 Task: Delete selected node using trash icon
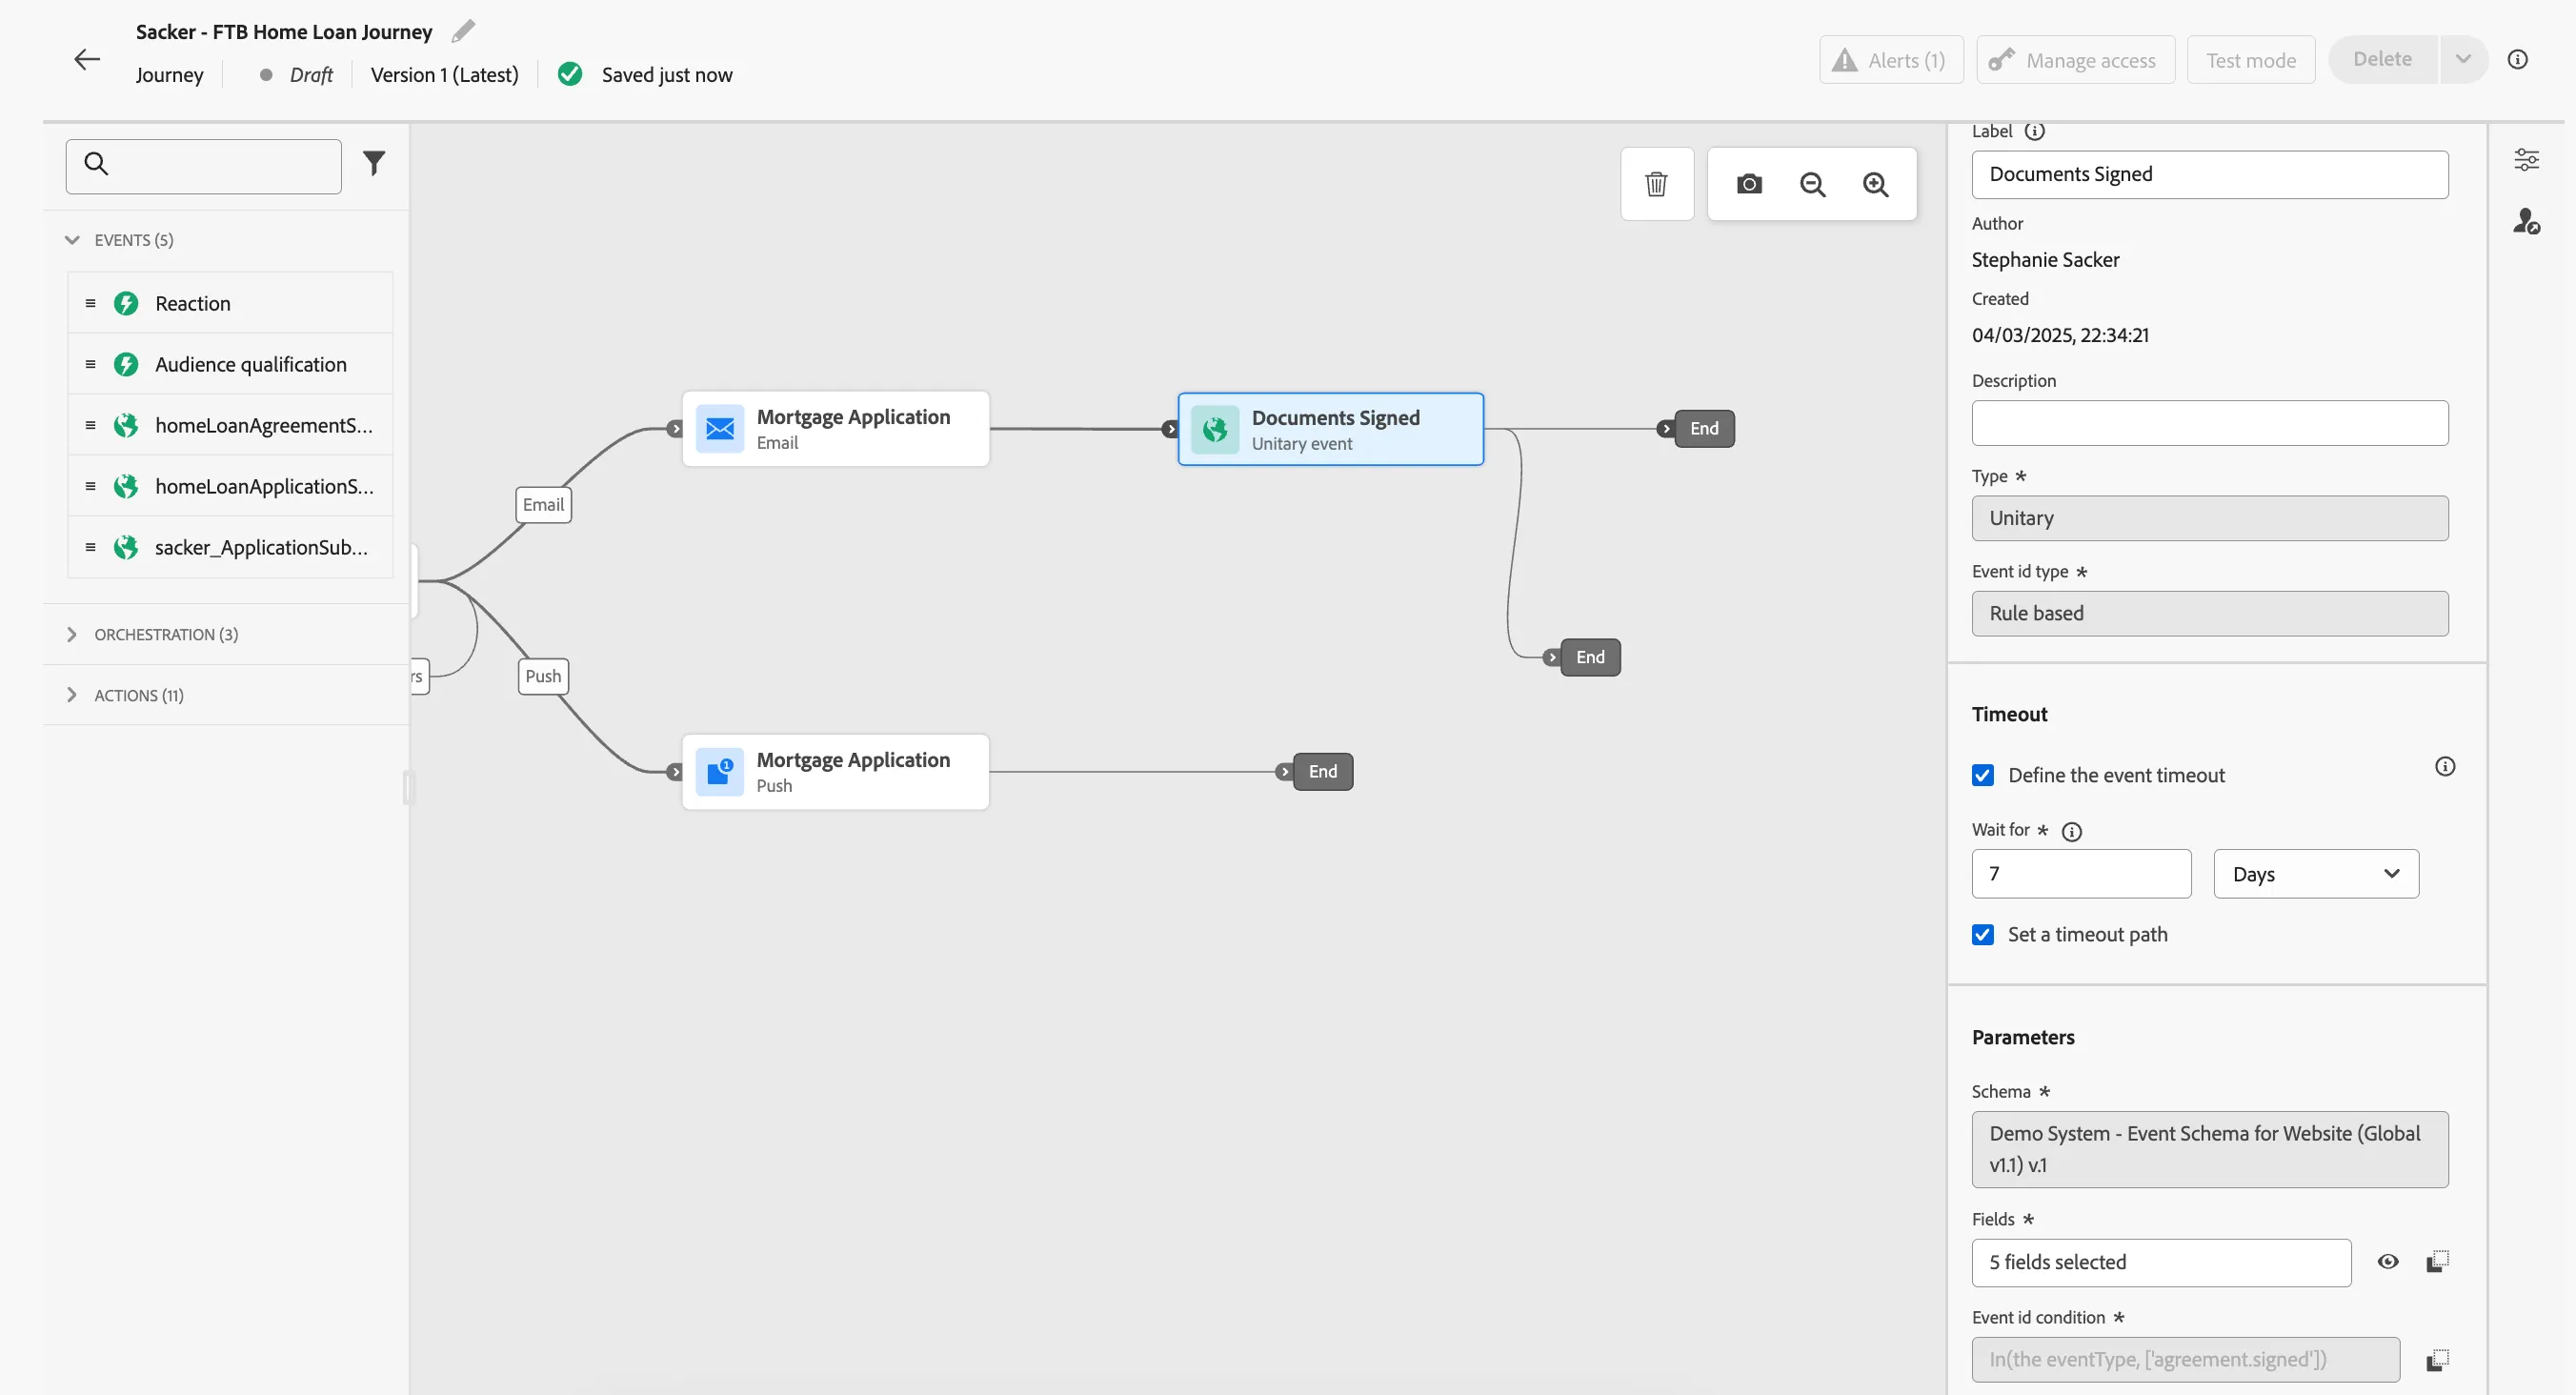tap(1656, 184)
